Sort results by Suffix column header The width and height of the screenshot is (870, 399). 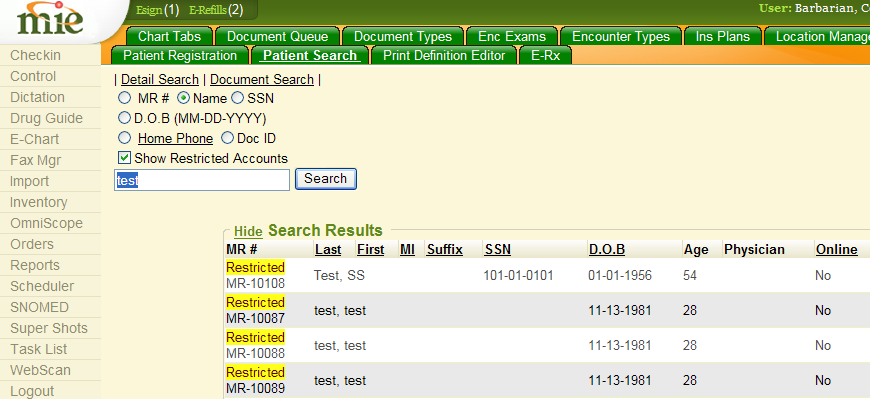(x=444, y=250)
